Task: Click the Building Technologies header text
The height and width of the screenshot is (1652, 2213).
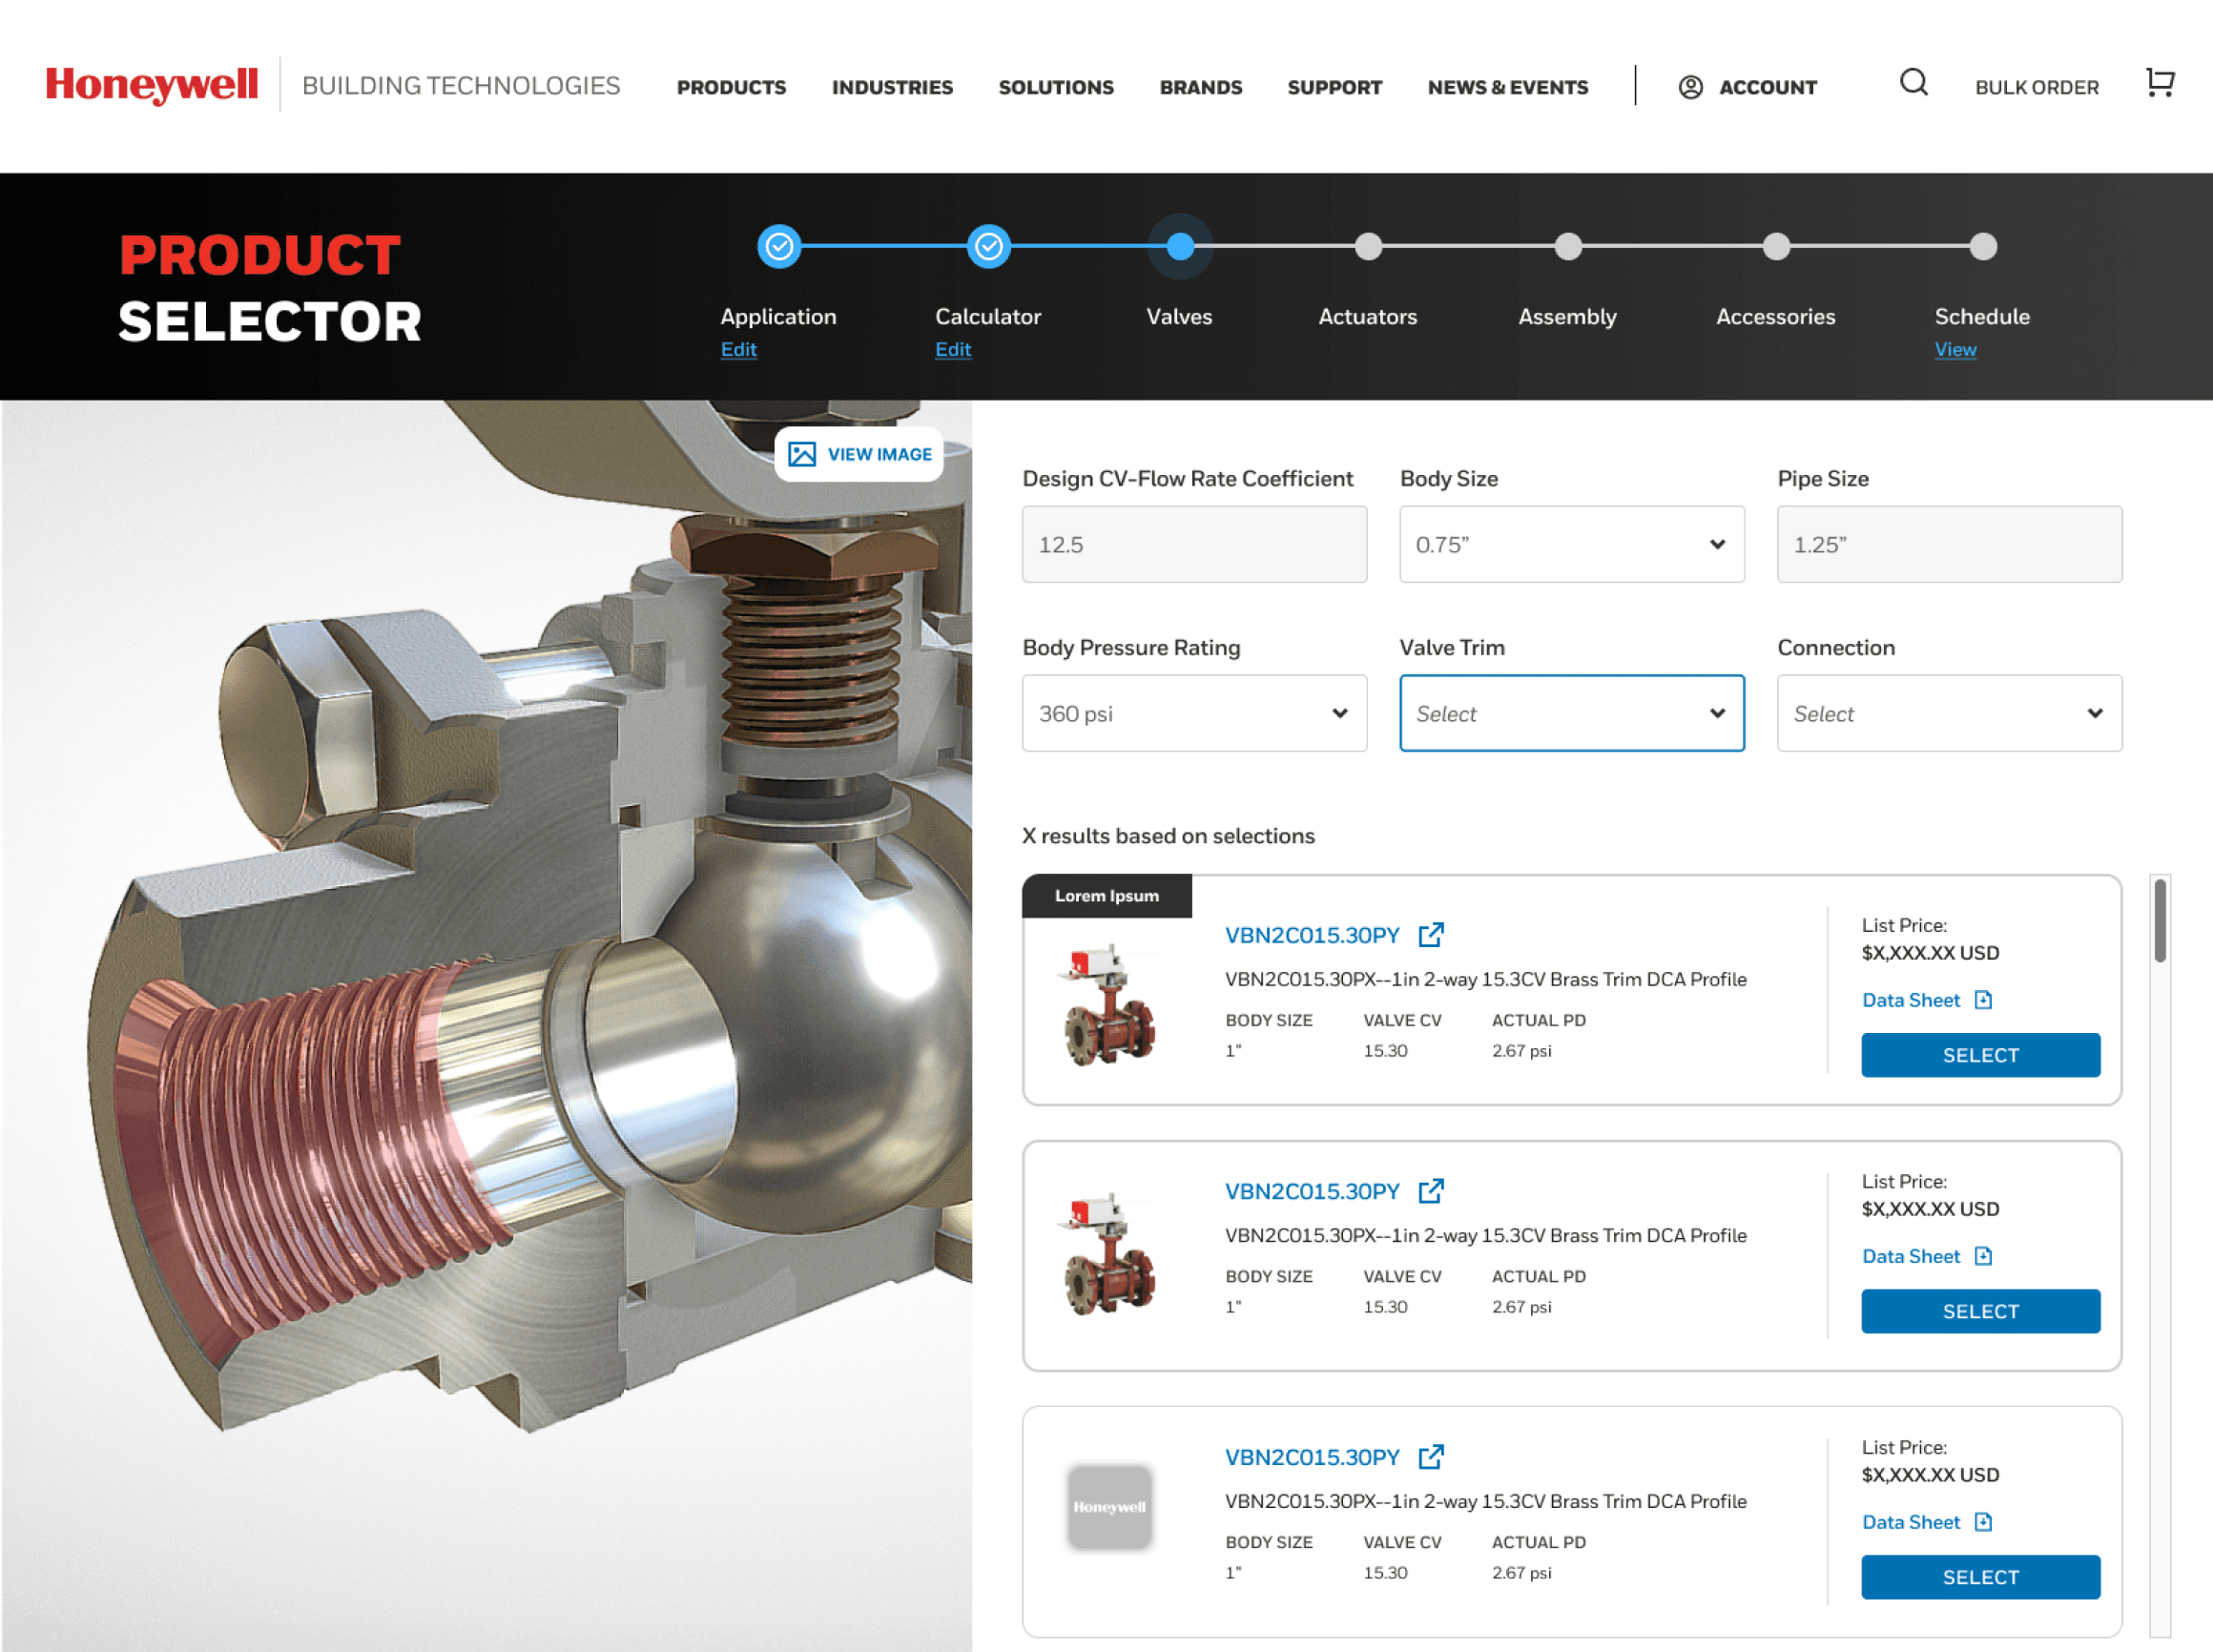Action: [x=461, y=86]
